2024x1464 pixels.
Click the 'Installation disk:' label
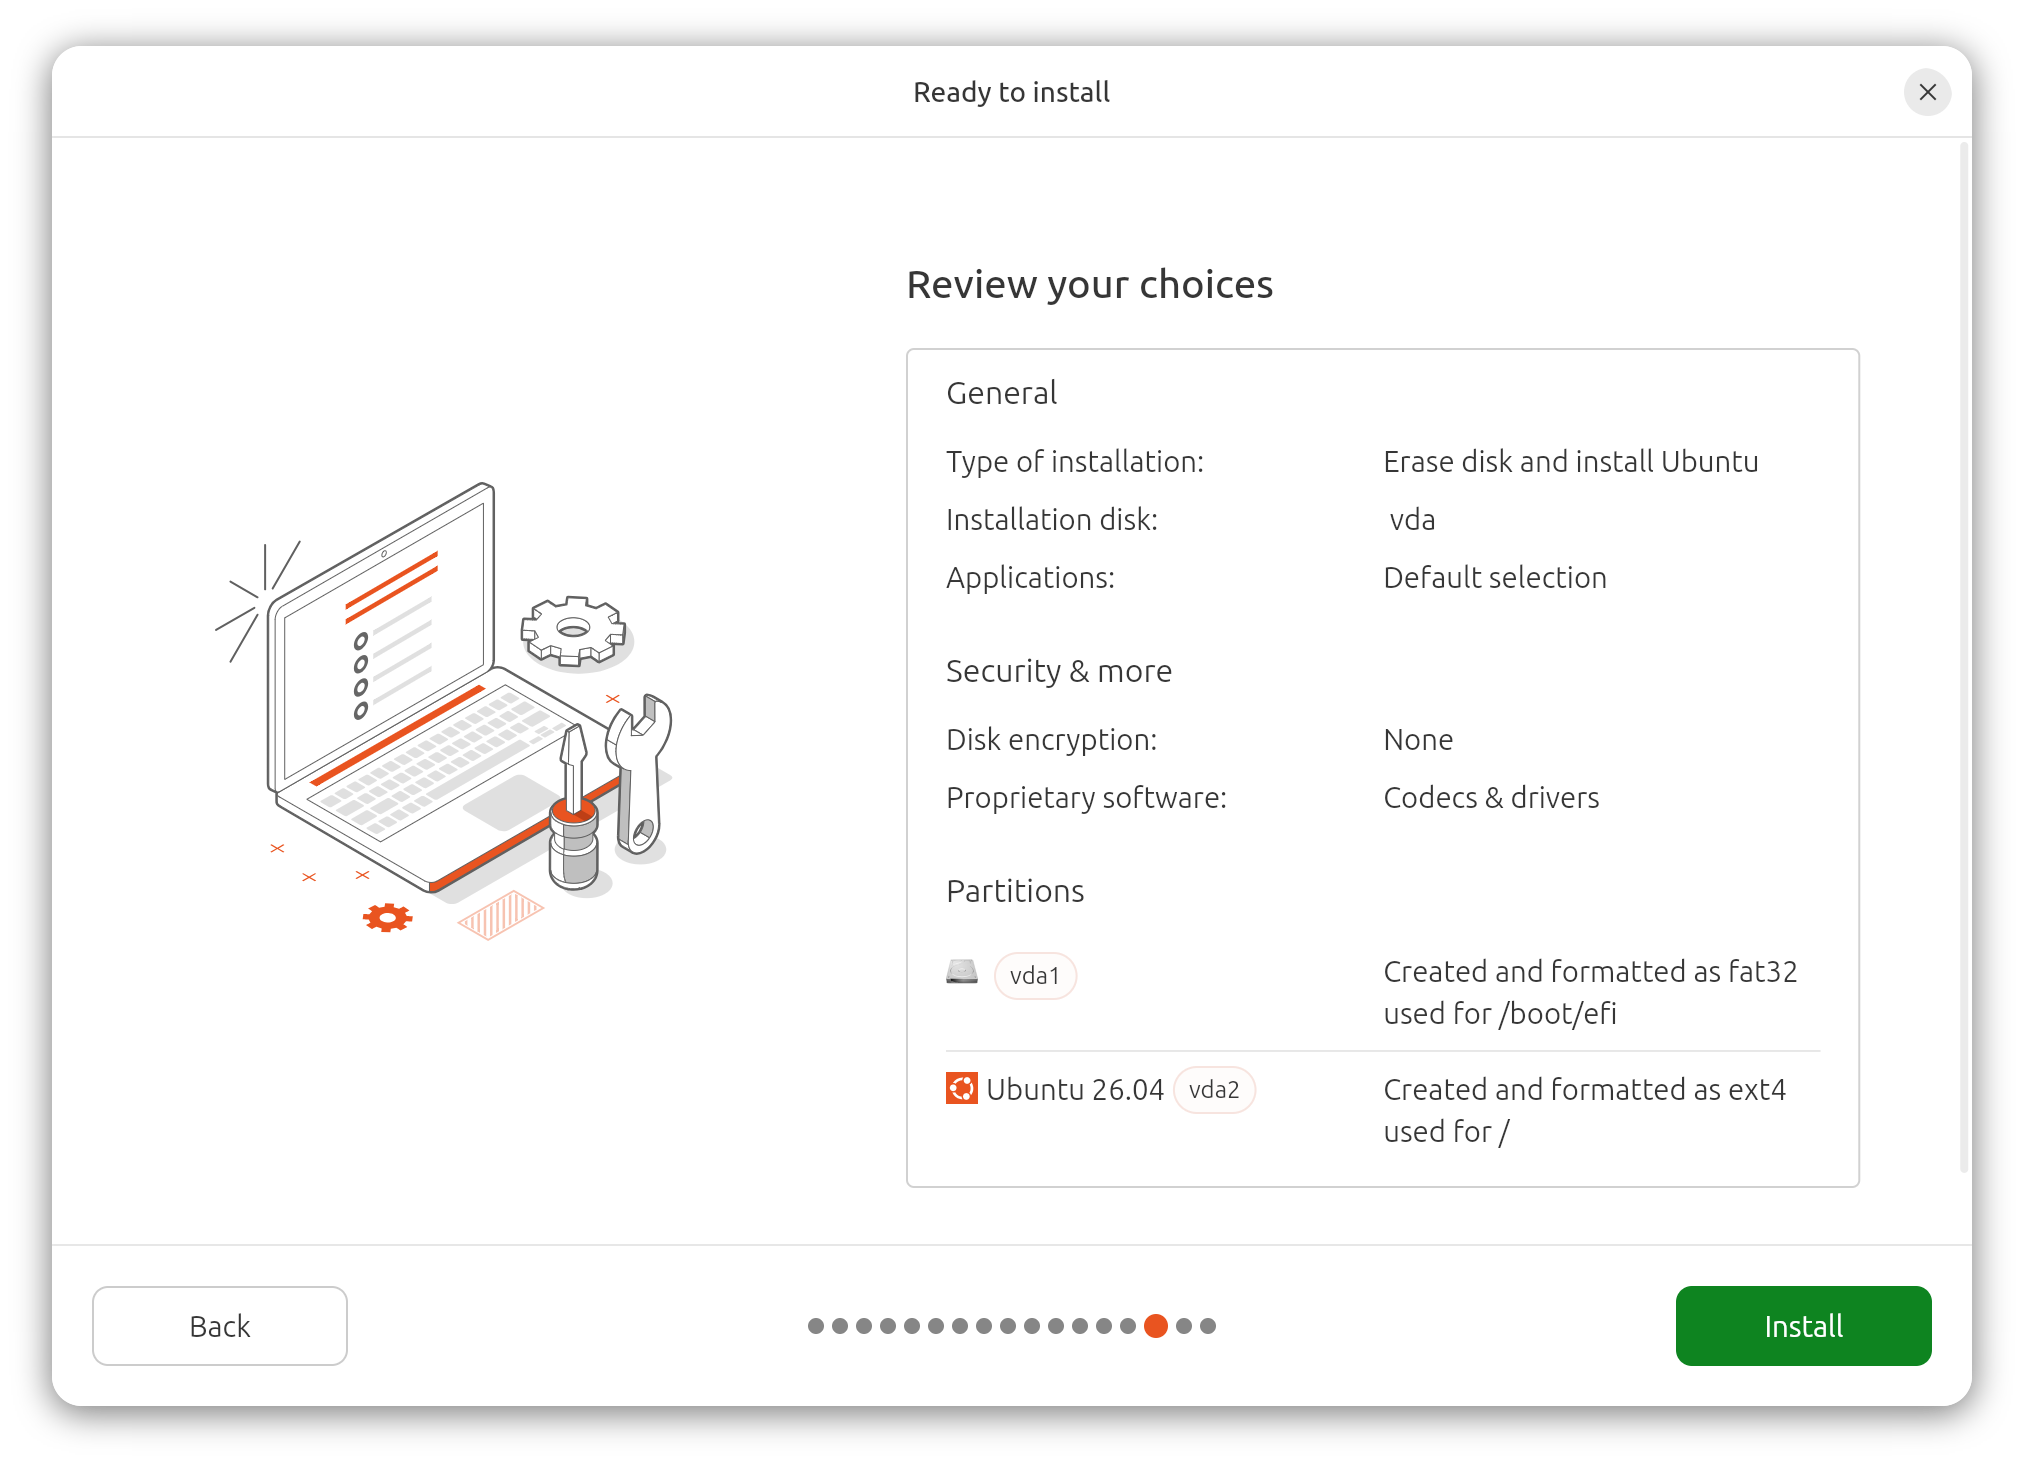(x=1052, y=519)
